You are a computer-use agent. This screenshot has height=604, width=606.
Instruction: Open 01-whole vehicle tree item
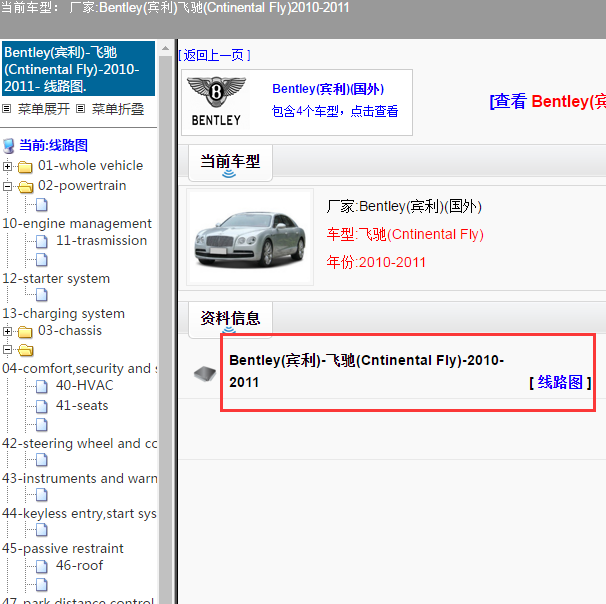(x=90, y=166)
